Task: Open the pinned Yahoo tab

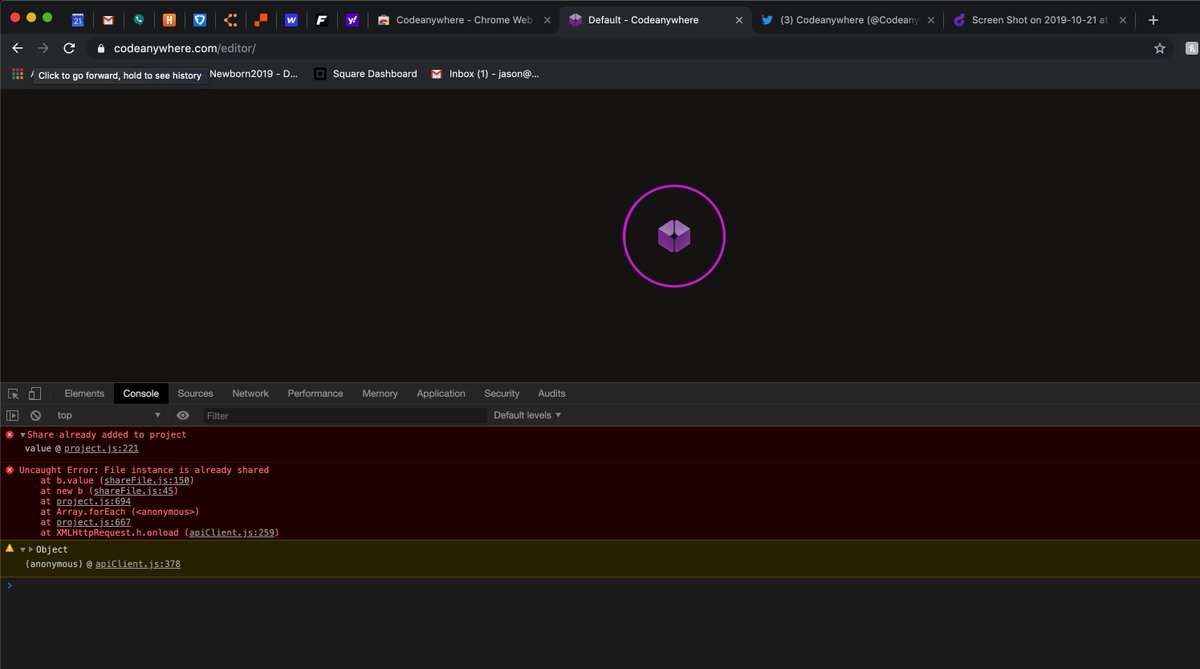Action: pos(352,19)
